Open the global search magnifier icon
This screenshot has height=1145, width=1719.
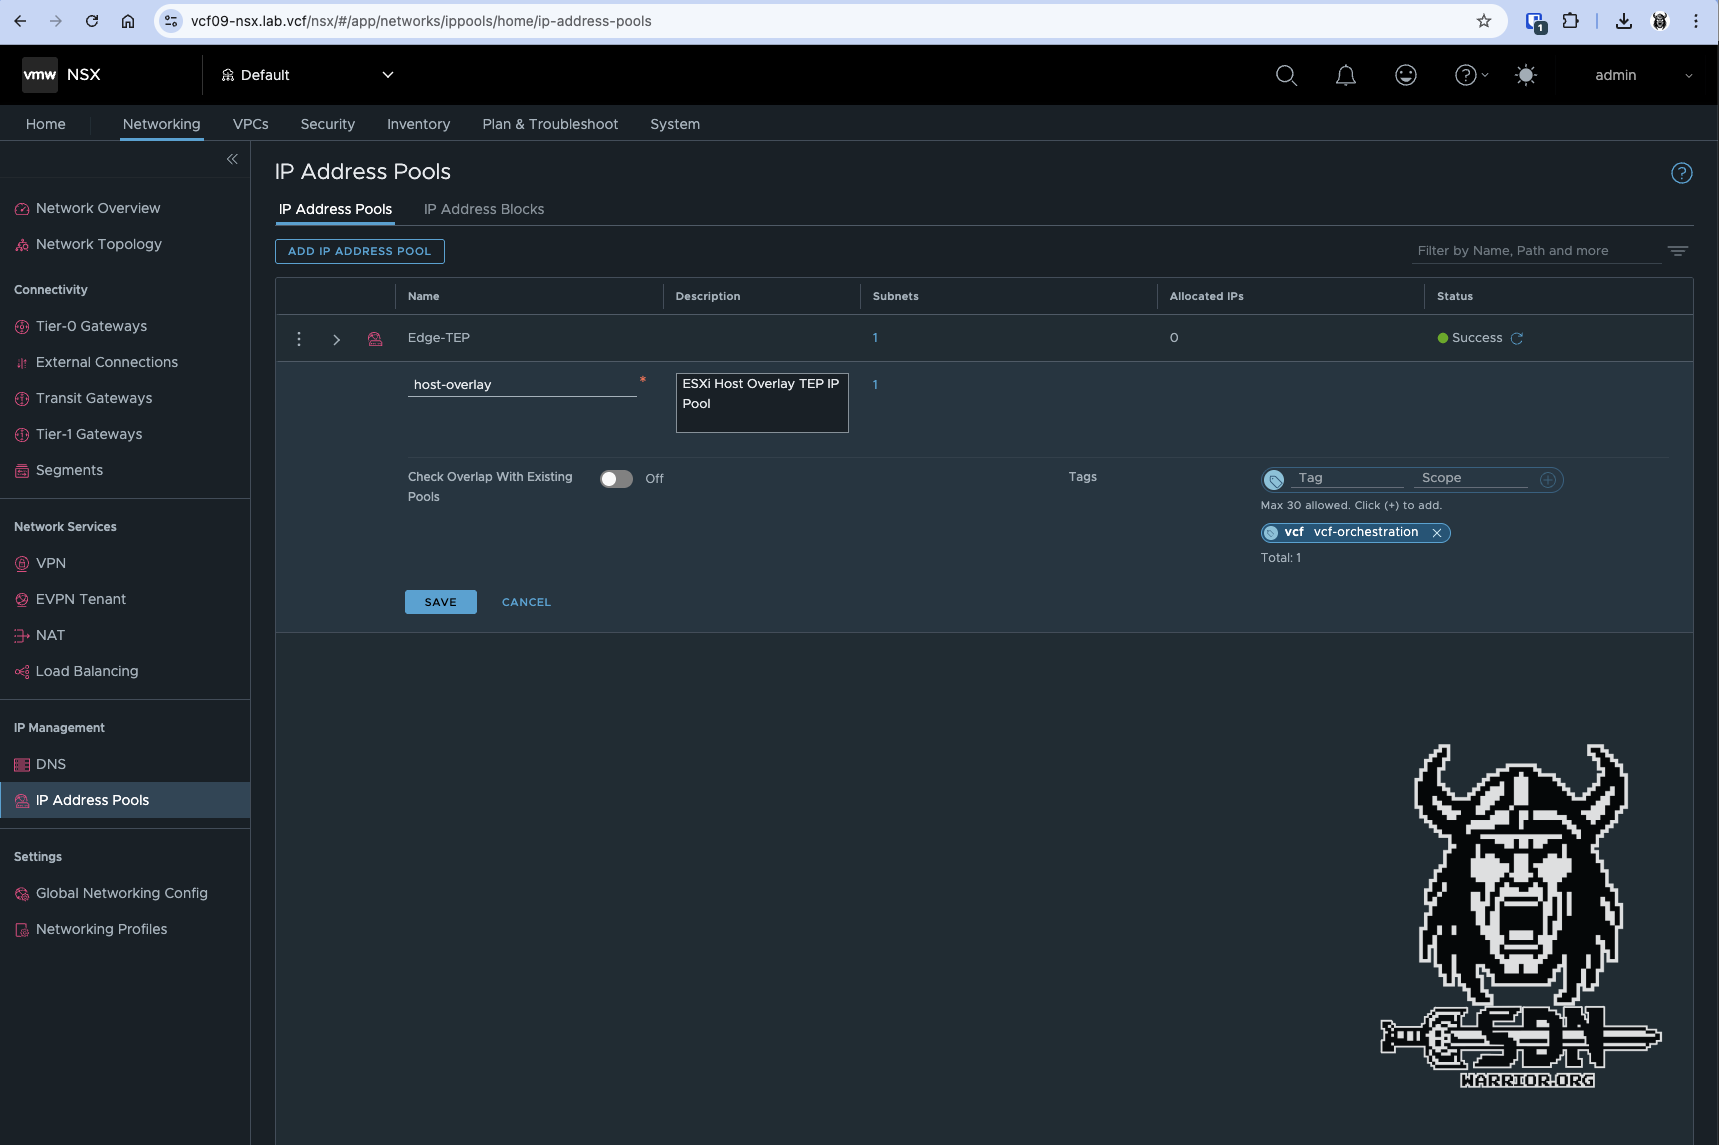[1286, 75]
